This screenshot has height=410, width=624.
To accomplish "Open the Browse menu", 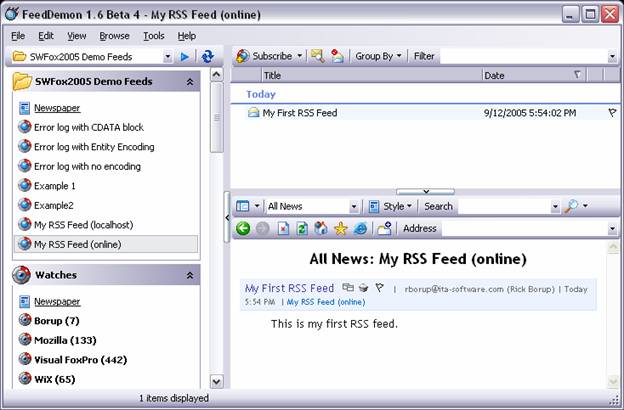I will tap(114, 36).
